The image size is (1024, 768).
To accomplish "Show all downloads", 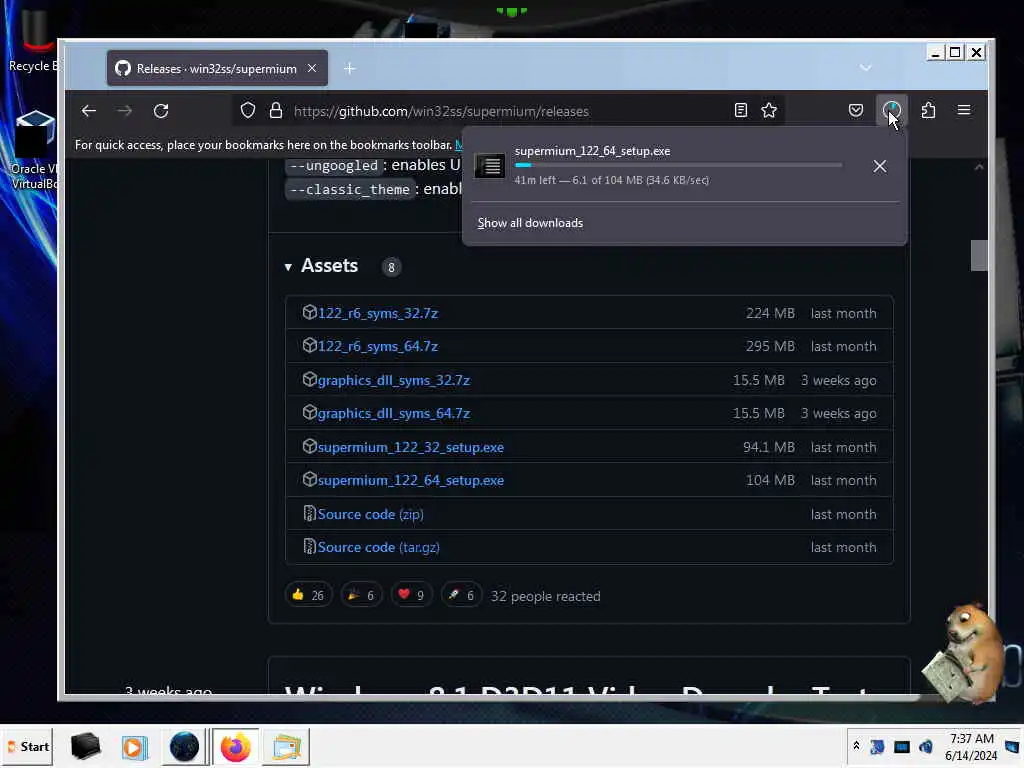I will 530,223.
